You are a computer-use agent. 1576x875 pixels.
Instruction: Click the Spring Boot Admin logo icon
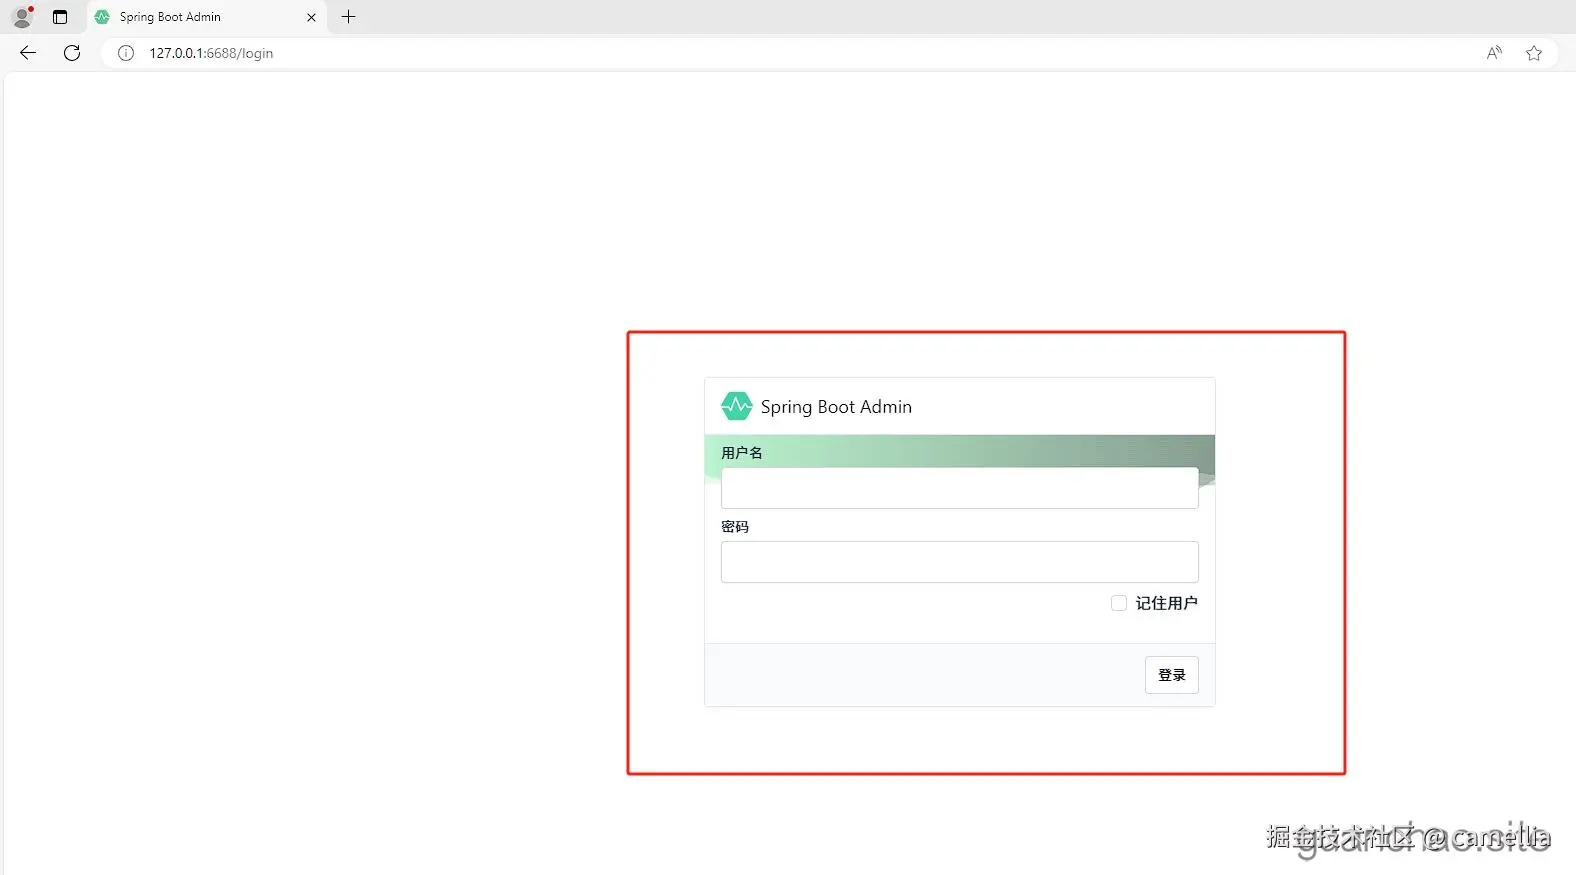click(737, 406)
